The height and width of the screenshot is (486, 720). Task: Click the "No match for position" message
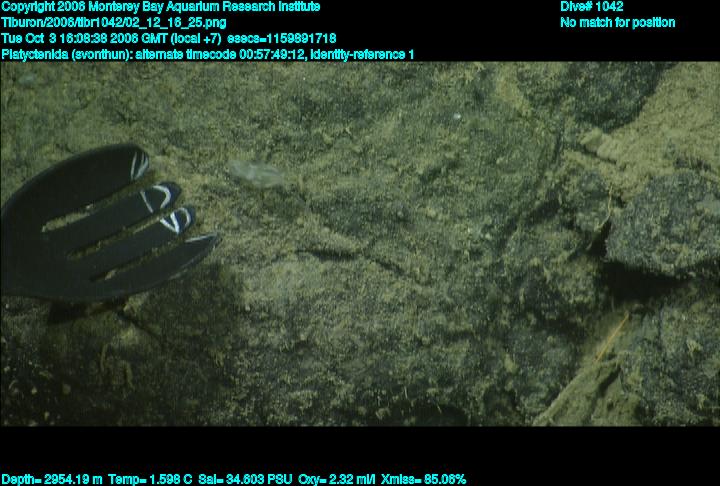click(617, 22)
